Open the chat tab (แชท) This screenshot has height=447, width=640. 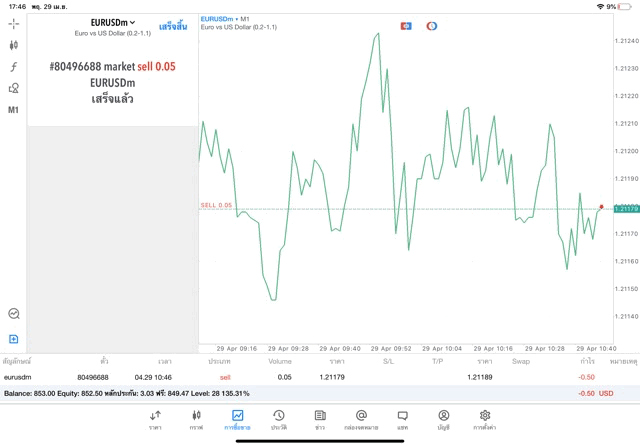click(x=402, y=420)
